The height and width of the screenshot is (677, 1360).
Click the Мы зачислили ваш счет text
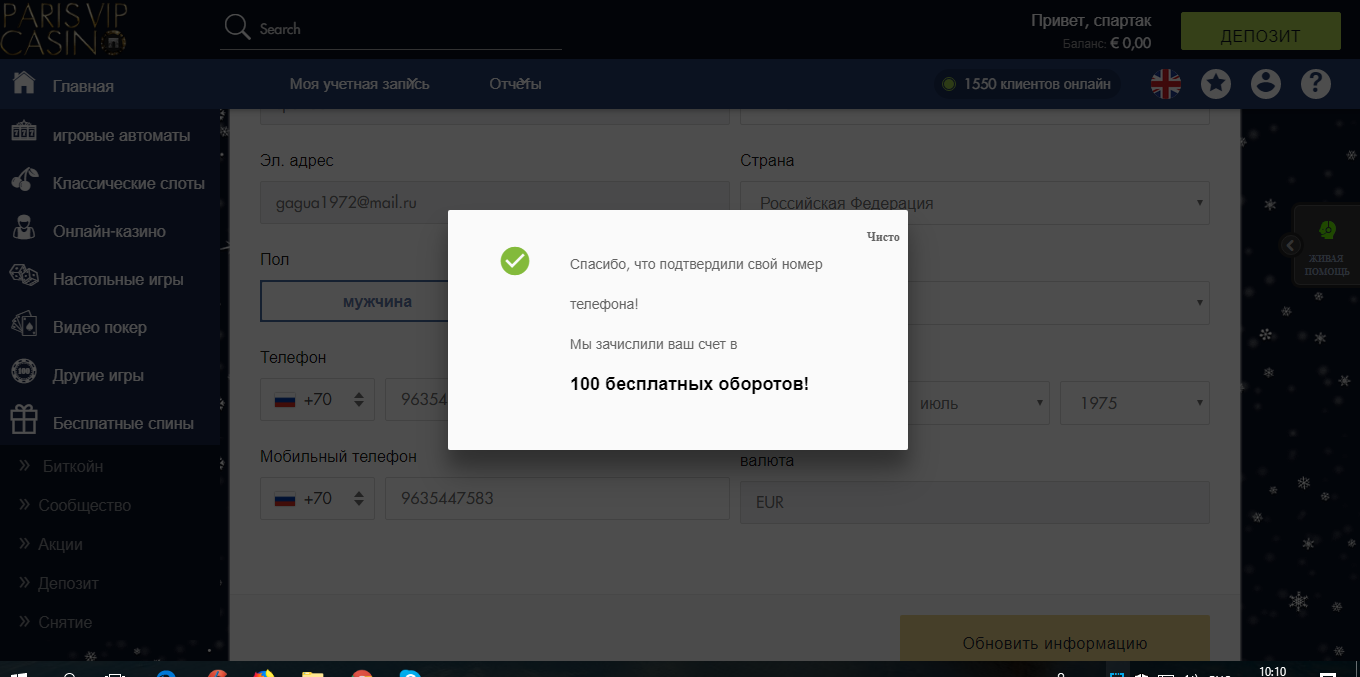point(653,344)
